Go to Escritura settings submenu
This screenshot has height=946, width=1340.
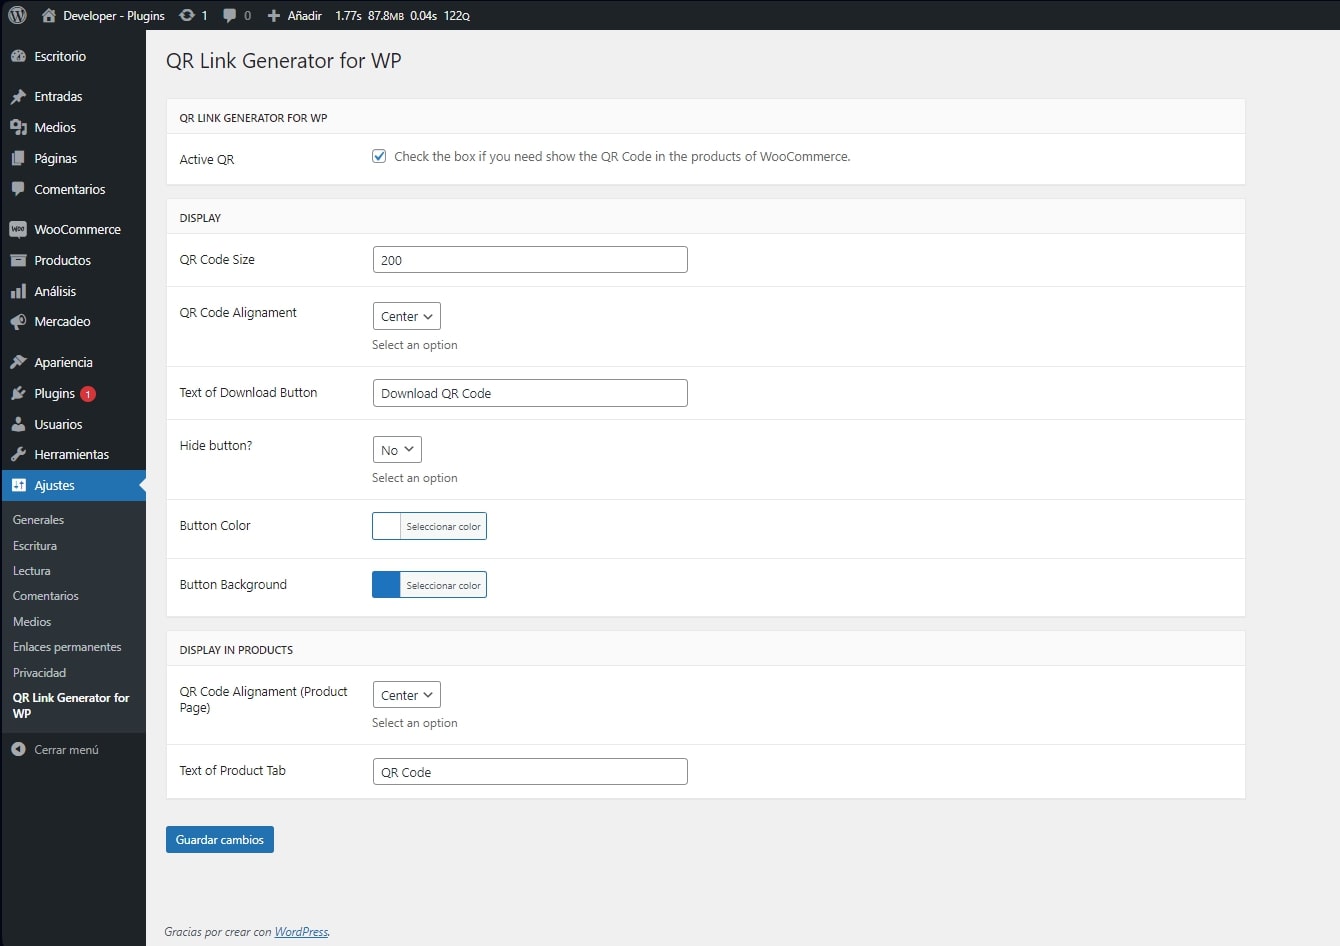click(x=35, y=546)
